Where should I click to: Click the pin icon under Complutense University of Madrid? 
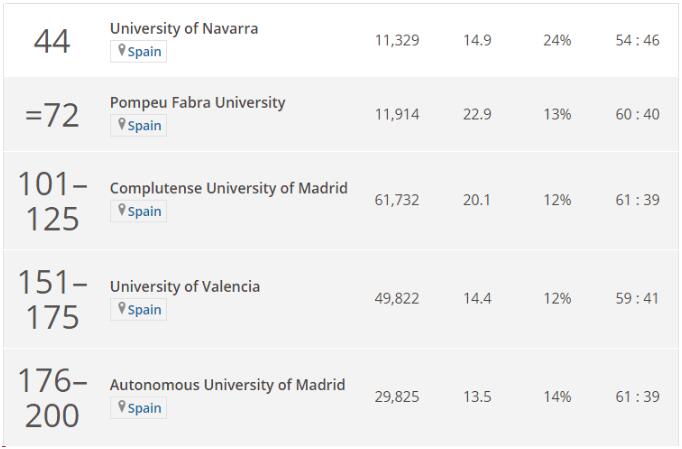(x=122, y=211)
